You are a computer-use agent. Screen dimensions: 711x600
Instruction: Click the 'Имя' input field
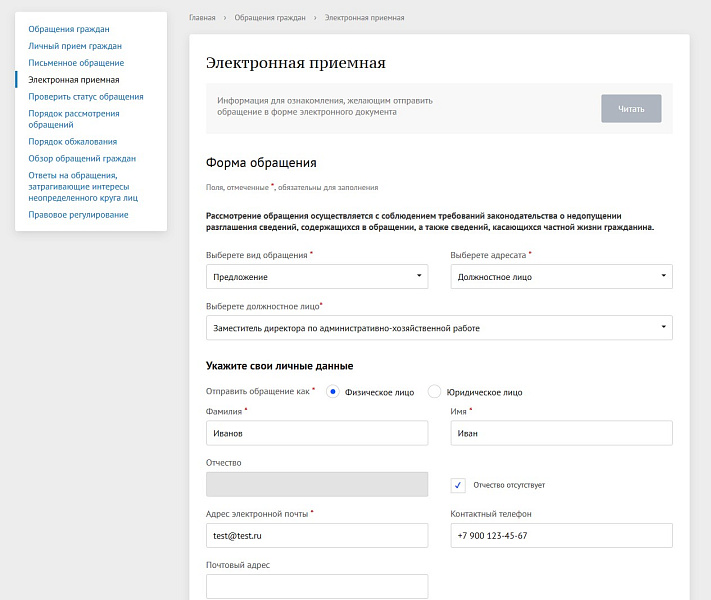(x=561, y=433)
